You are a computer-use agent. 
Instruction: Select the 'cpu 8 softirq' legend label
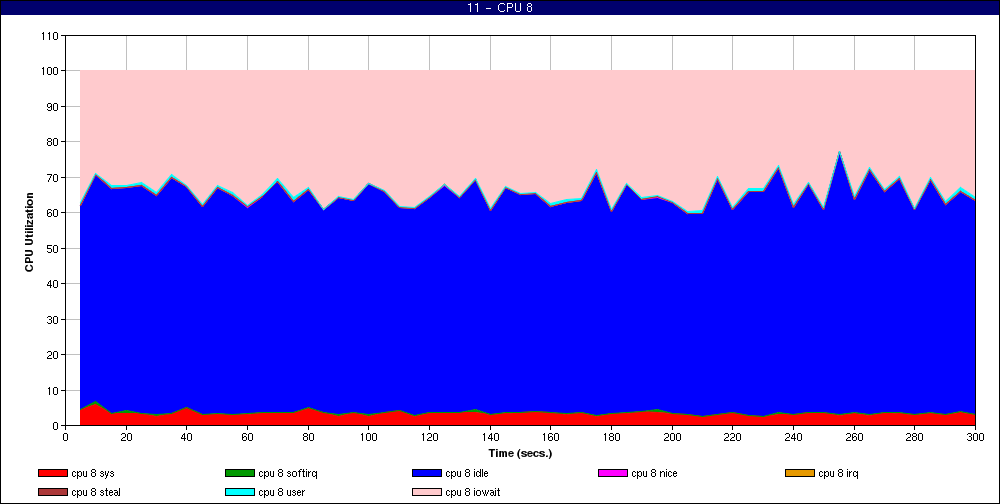click(x=288, y=473)
